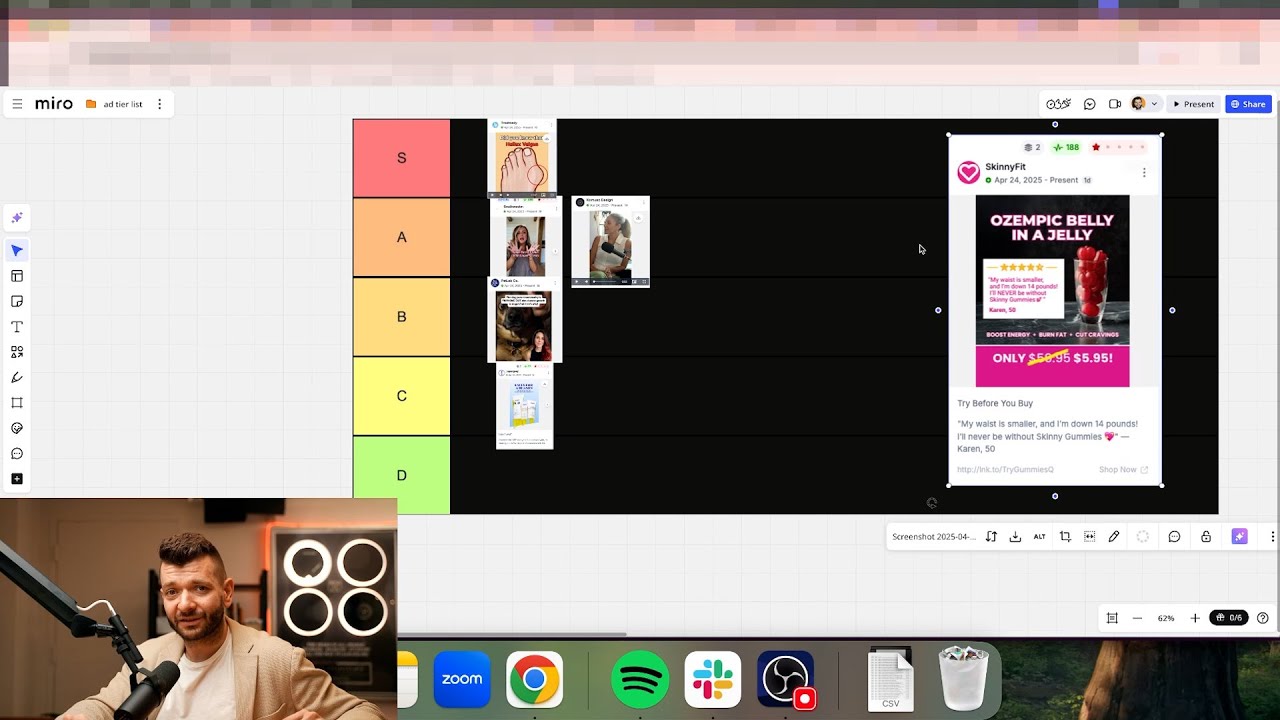
Task: Select the cursor Select tool
Action: click(x=17, y=250)
